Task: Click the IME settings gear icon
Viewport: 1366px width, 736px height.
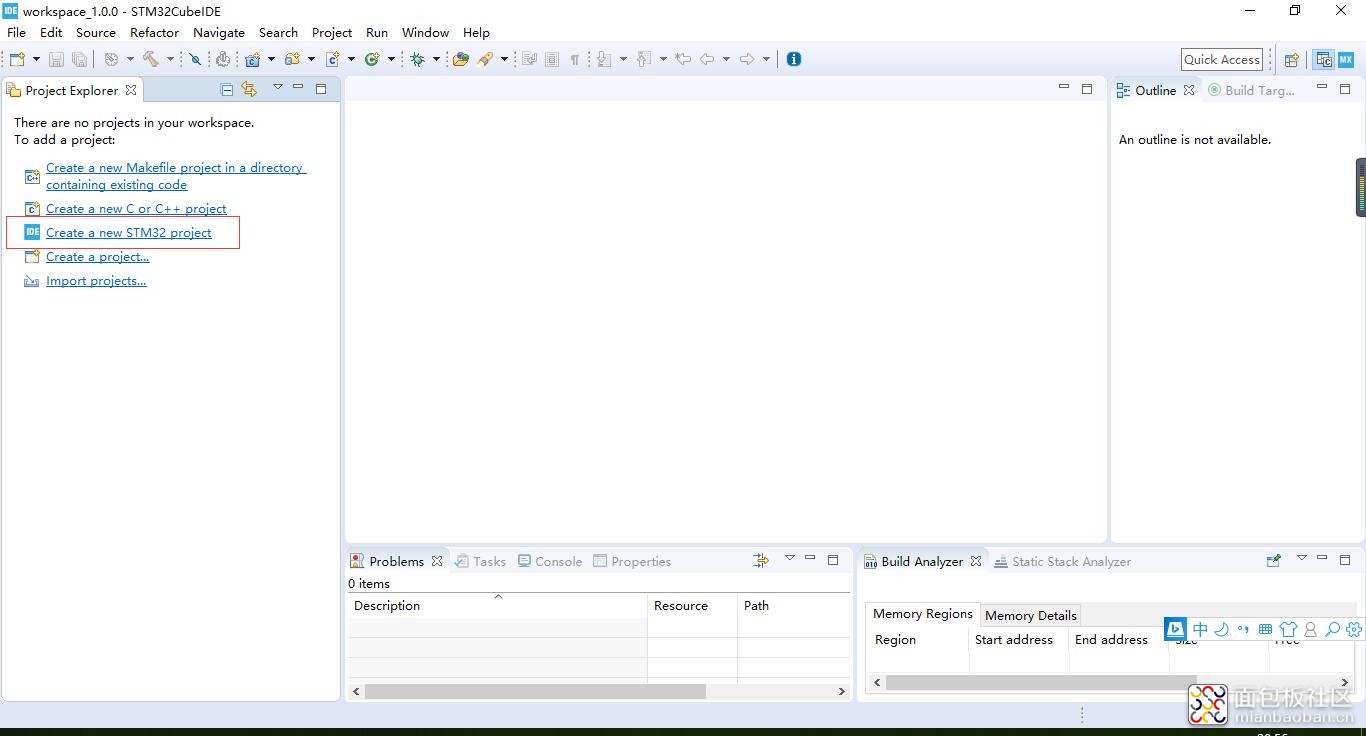Action: (1354, 629)
